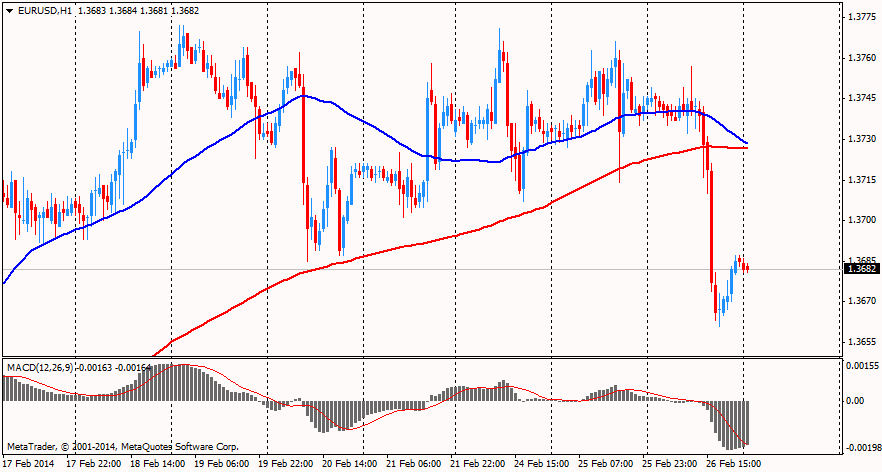Select the open value 1.3683 in header
Screen dimensions: 882x472
click(92, 11)
